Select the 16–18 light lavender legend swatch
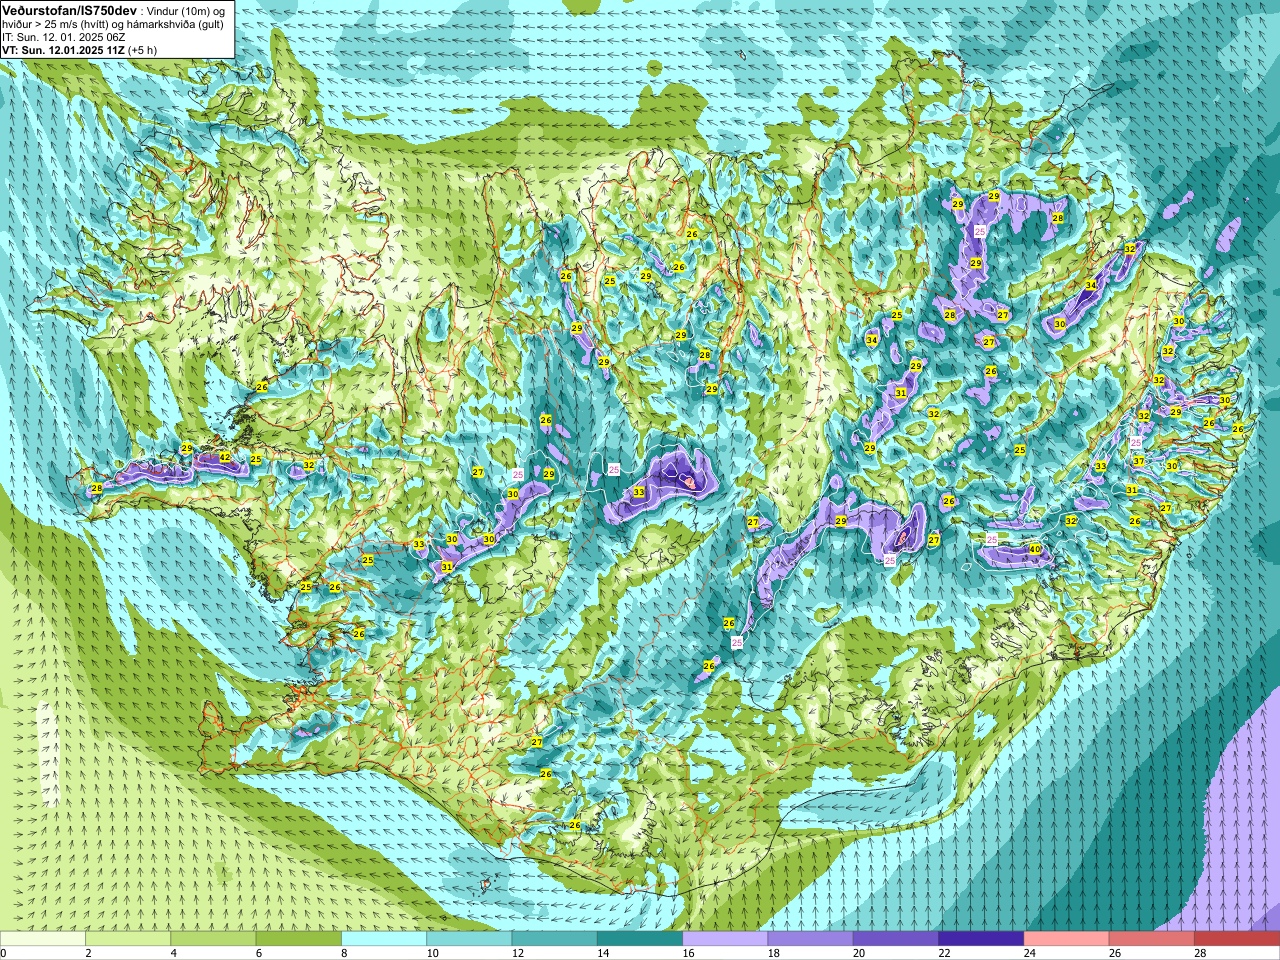The width and height of the screenshot is (1280, 960). (x=725, y=939)
